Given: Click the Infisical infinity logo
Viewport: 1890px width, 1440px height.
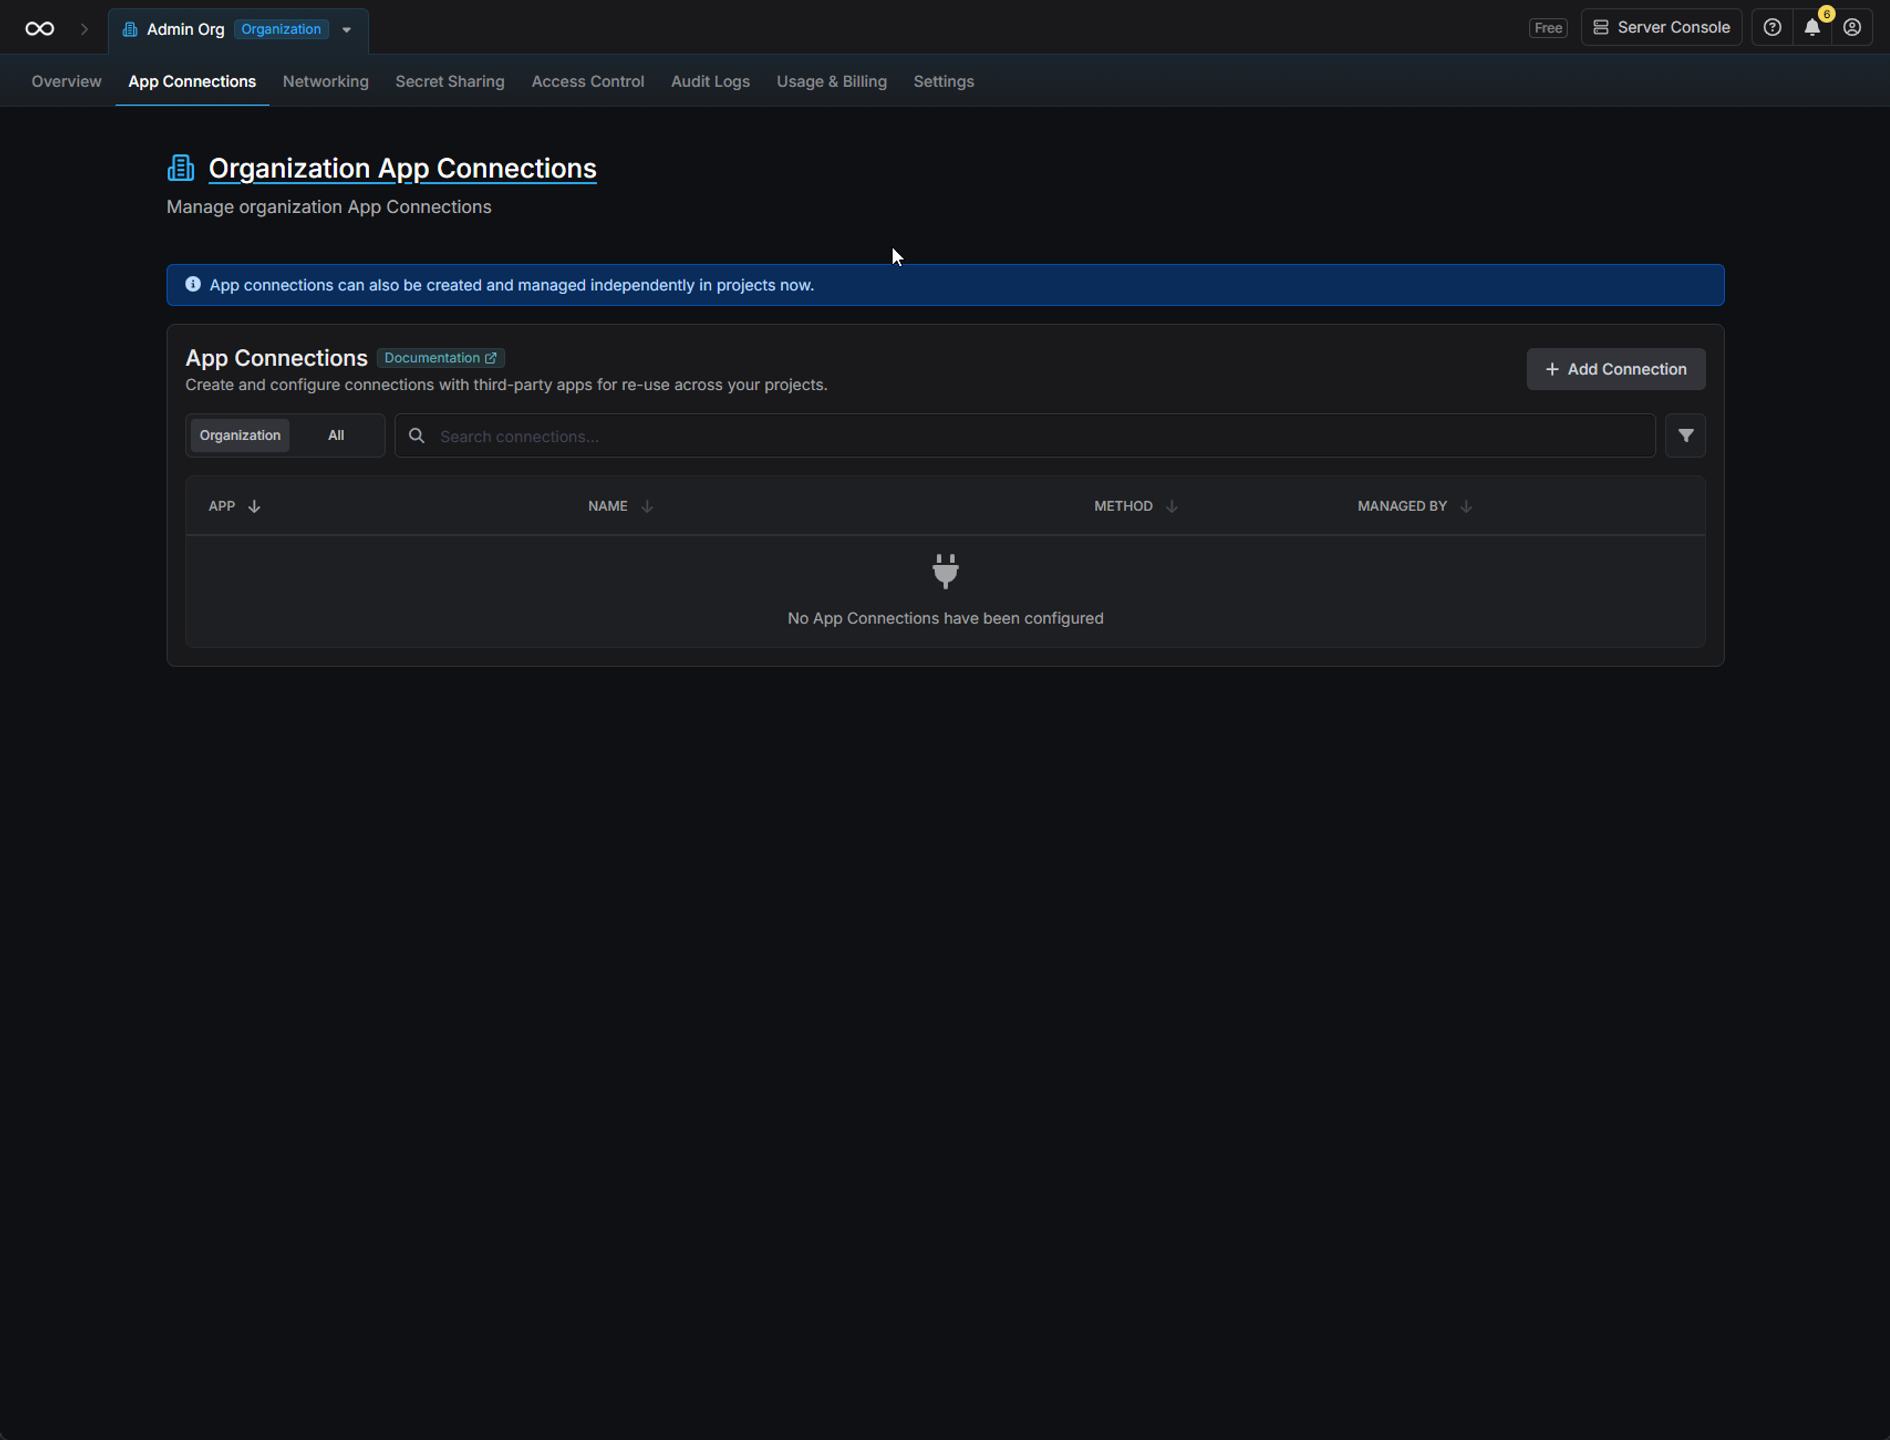Looking at the screenshot, I should [40, 29].
